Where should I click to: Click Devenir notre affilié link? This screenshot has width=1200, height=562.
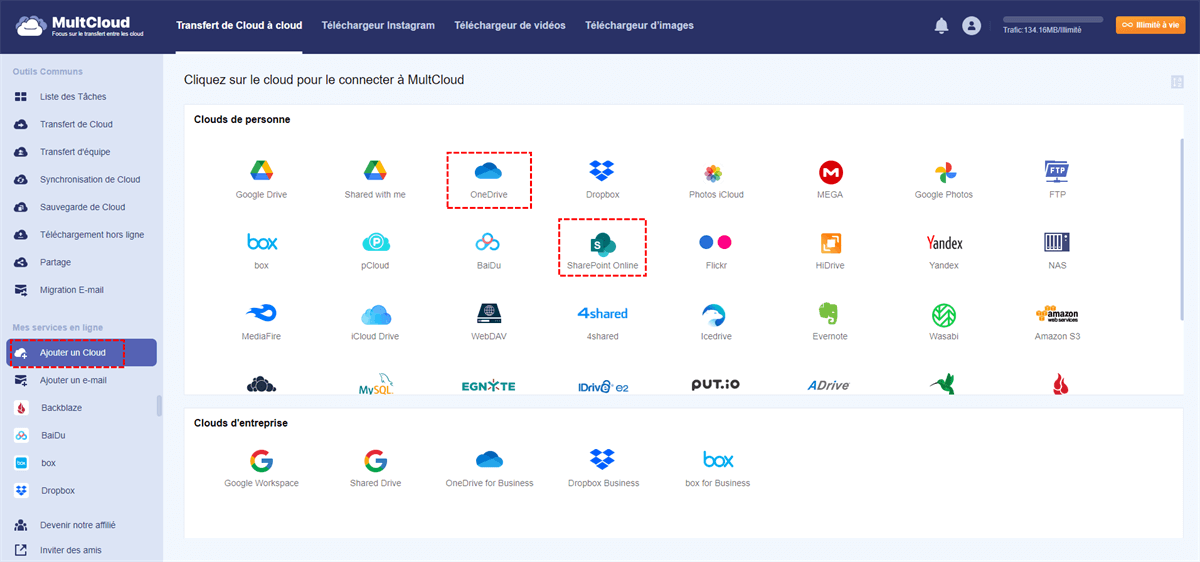point(78,525)
